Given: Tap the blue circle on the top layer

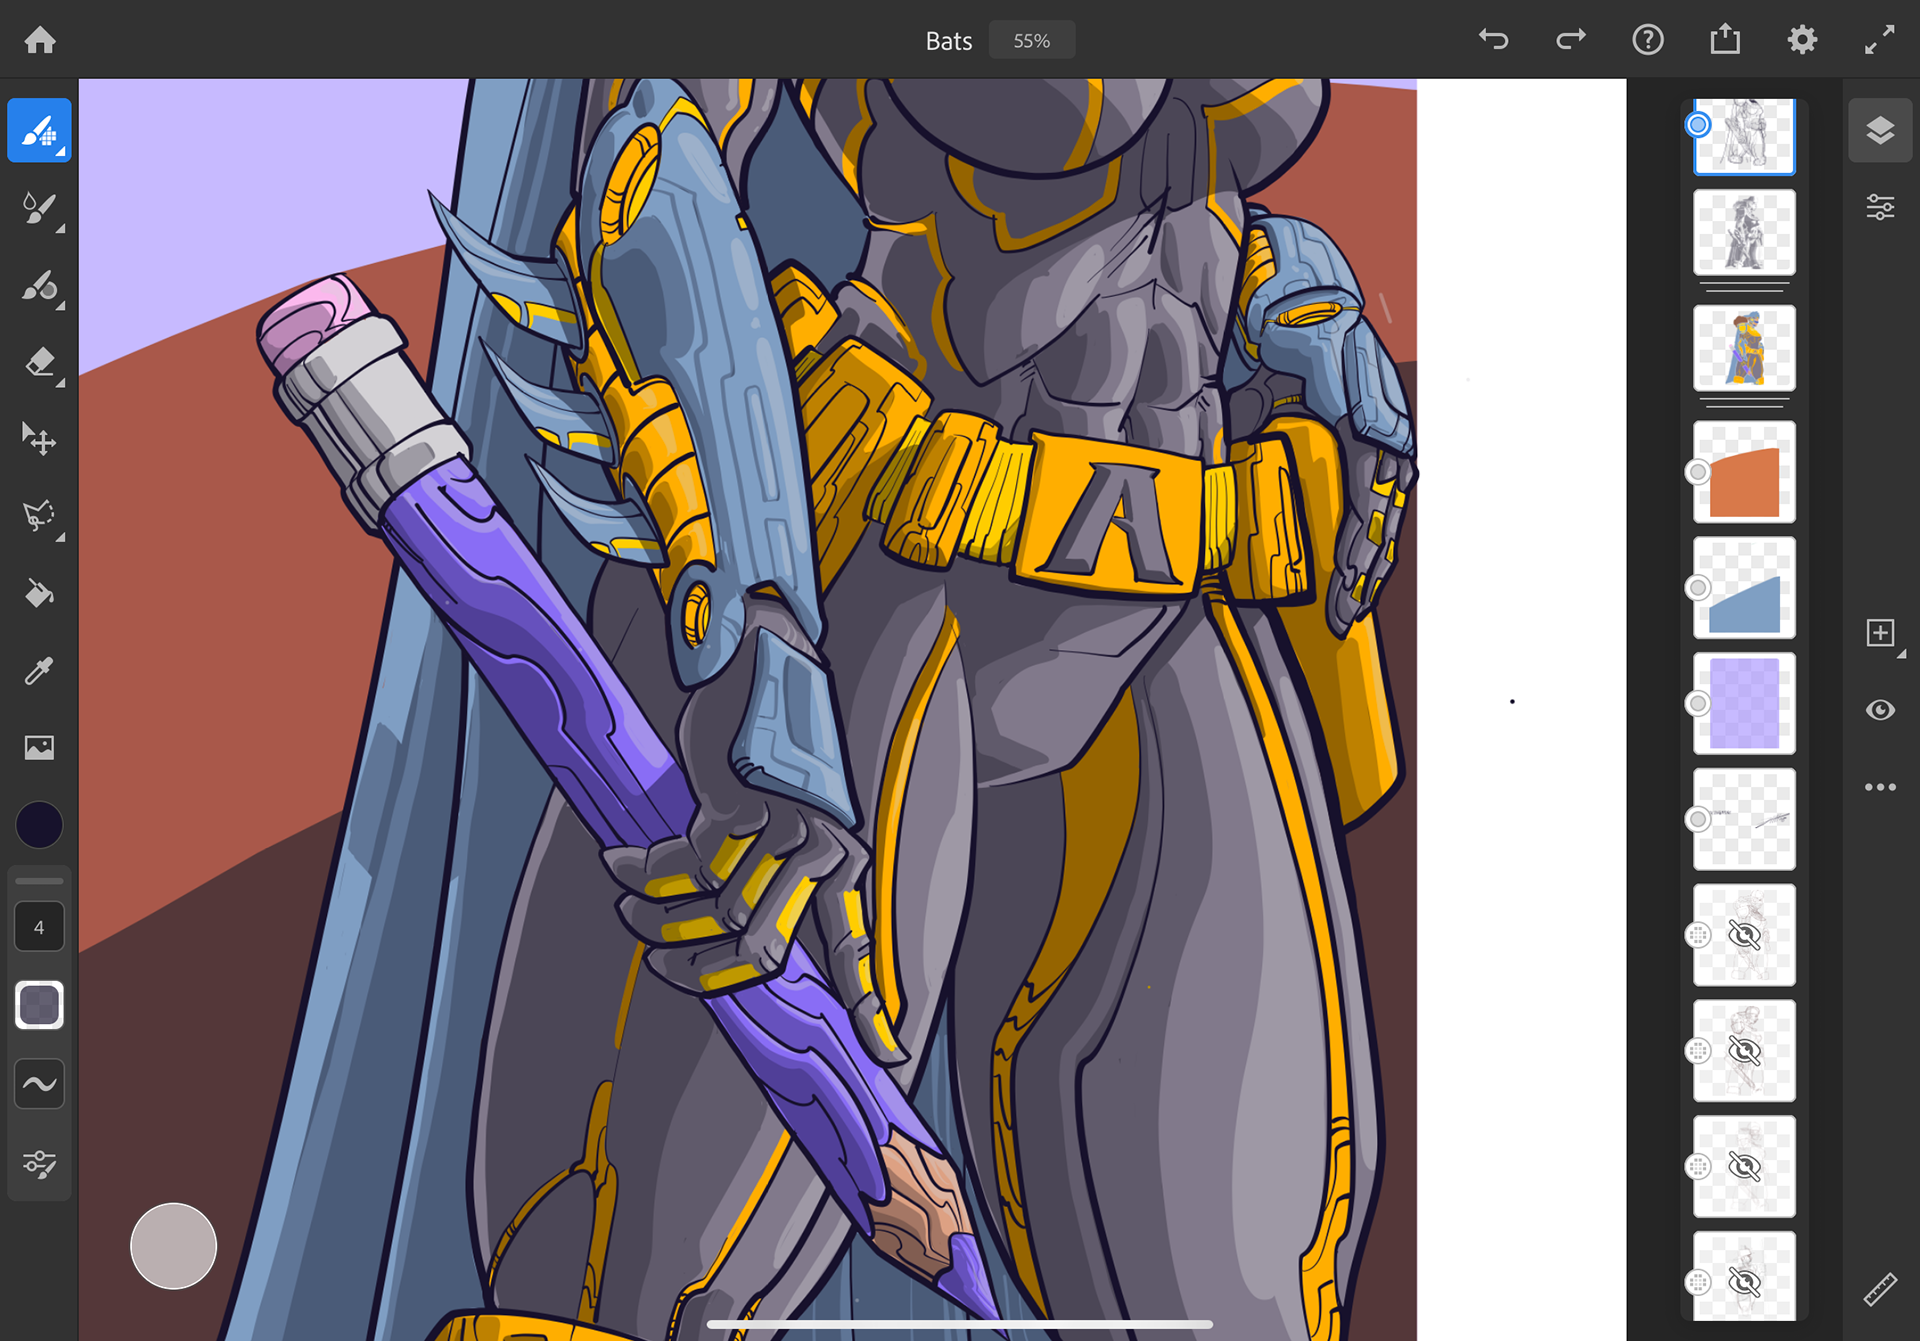Looking at the screenshot, I should (1698, 125).
